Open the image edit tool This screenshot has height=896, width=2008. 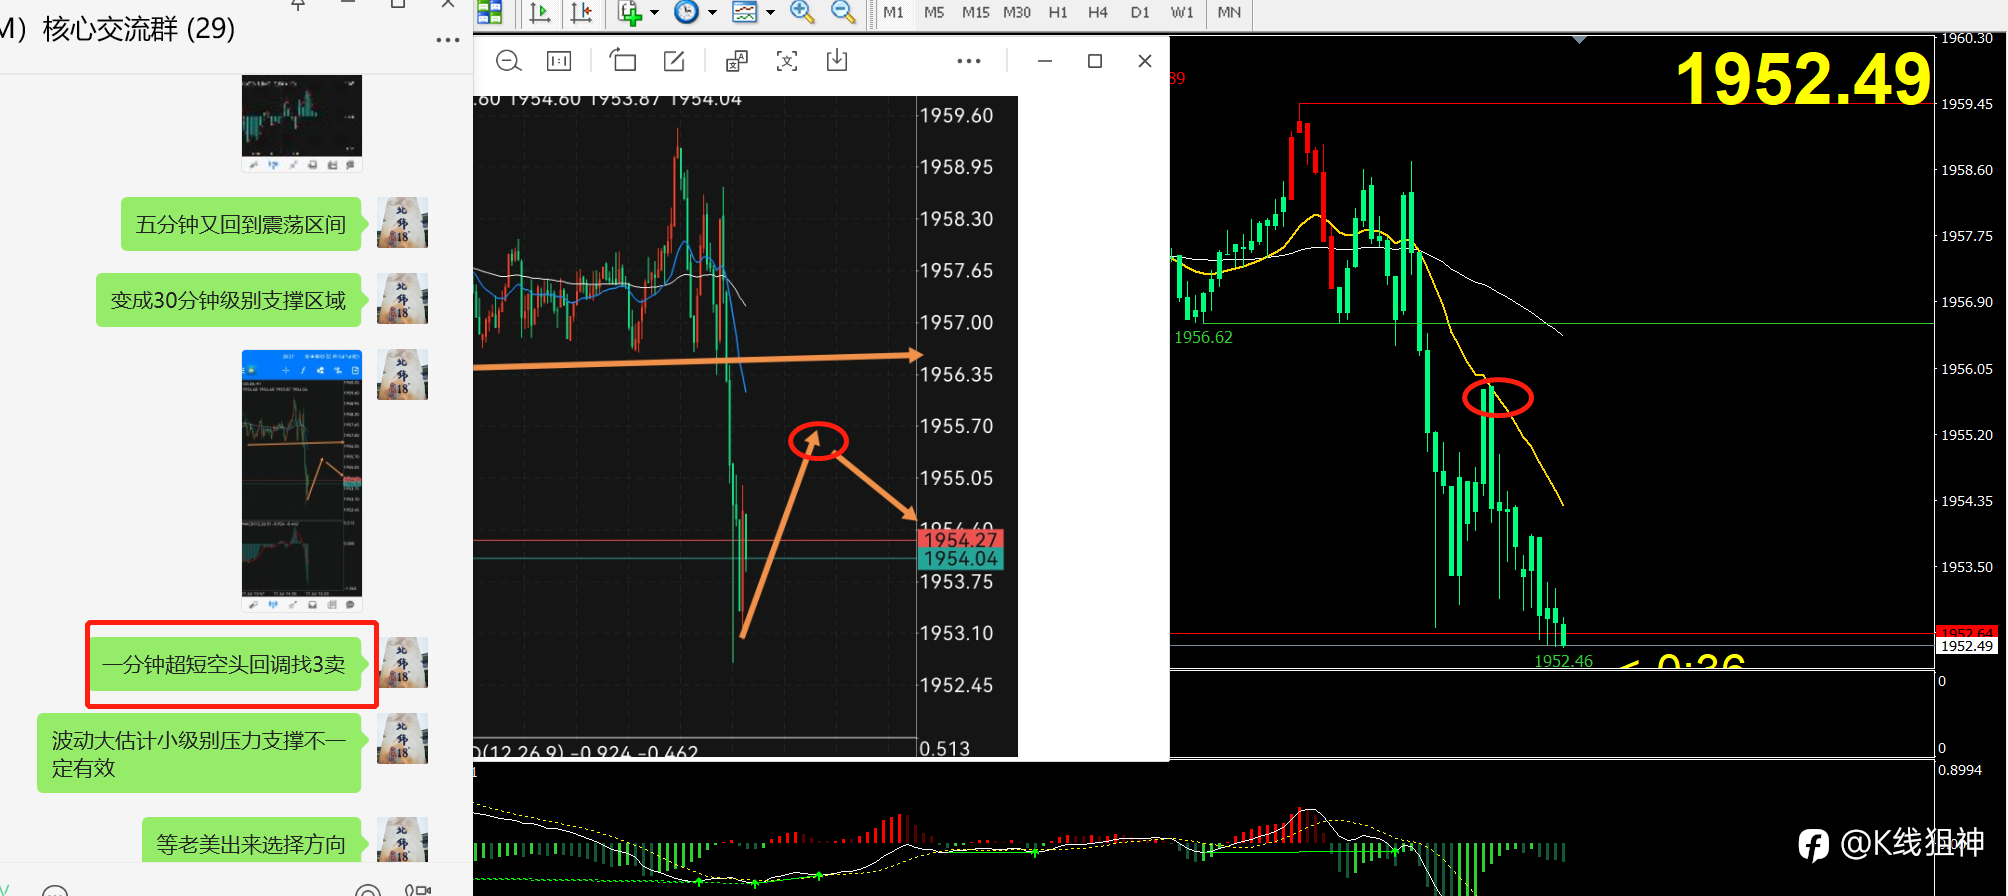coord(675,61)
